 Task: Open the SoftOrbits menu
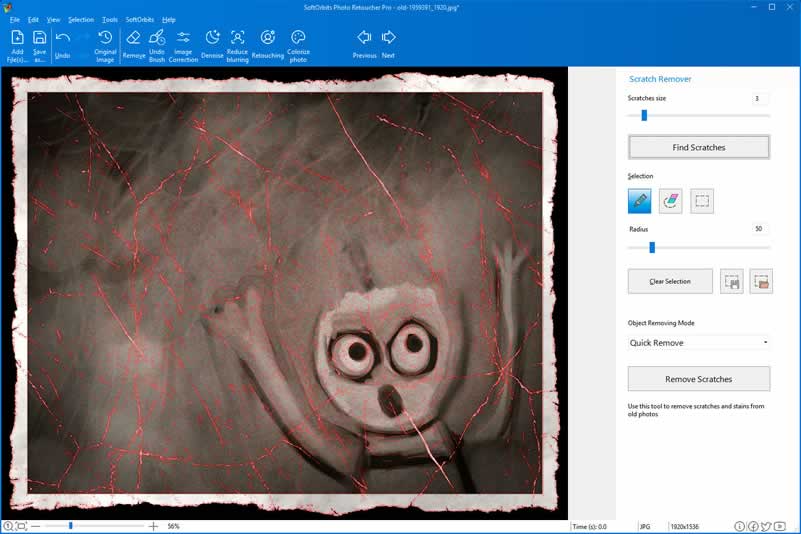click(x=139, y=19)
